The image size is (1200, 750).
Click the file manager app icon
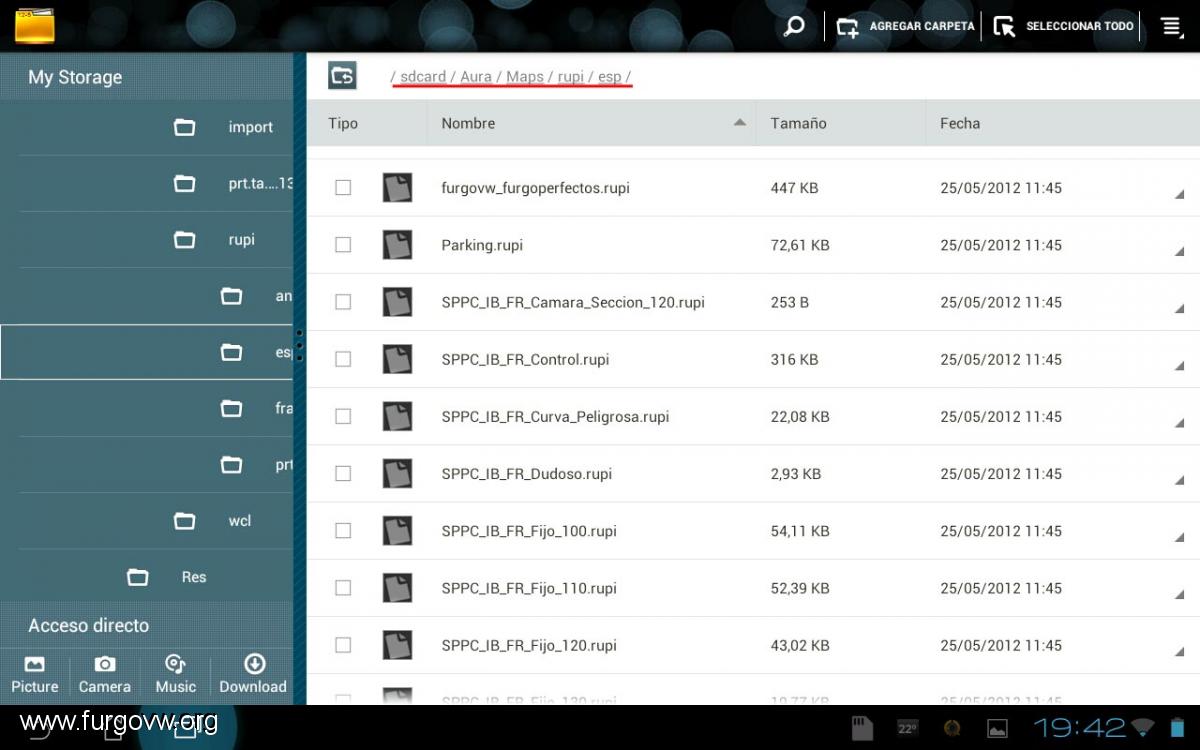point(35,26)
